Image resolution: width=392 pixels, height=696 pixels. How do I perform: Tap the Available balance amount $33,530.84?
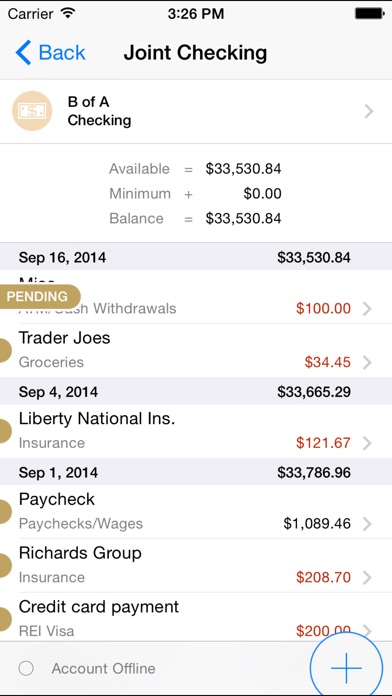[x=243, y=169]
